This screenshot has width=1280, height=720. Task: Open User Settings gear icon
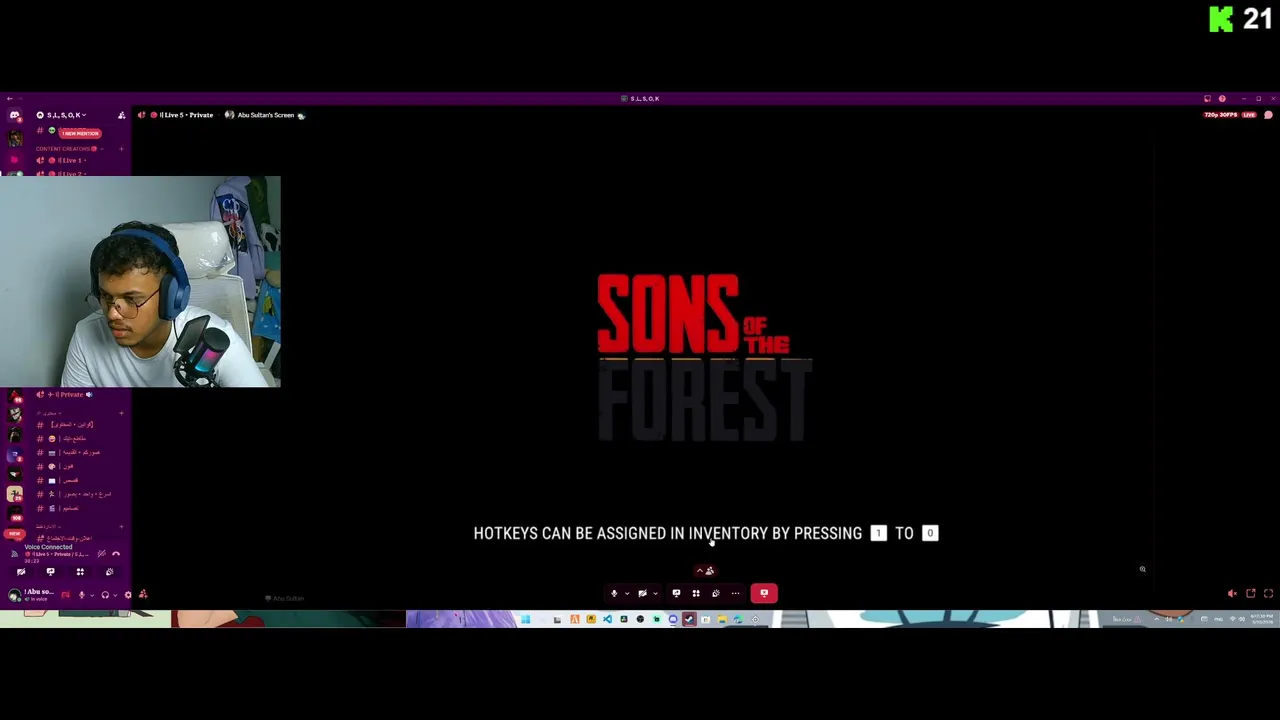[128, 595]
